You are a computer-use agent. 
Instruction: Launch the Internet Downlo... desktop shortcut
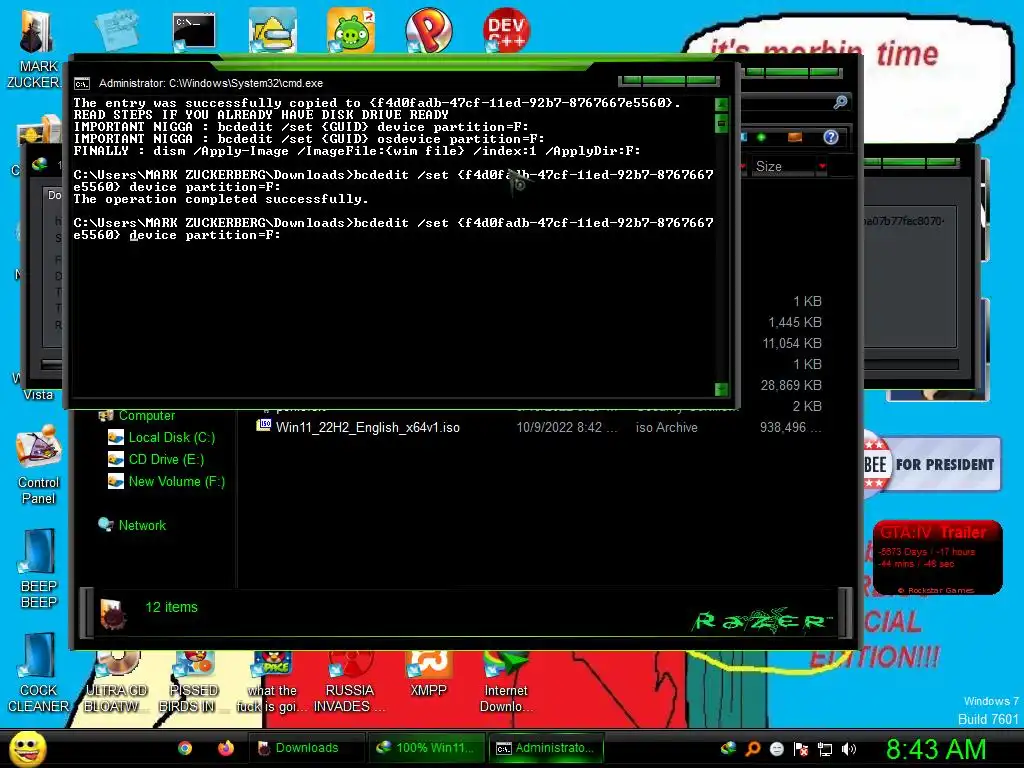point(506,682)
